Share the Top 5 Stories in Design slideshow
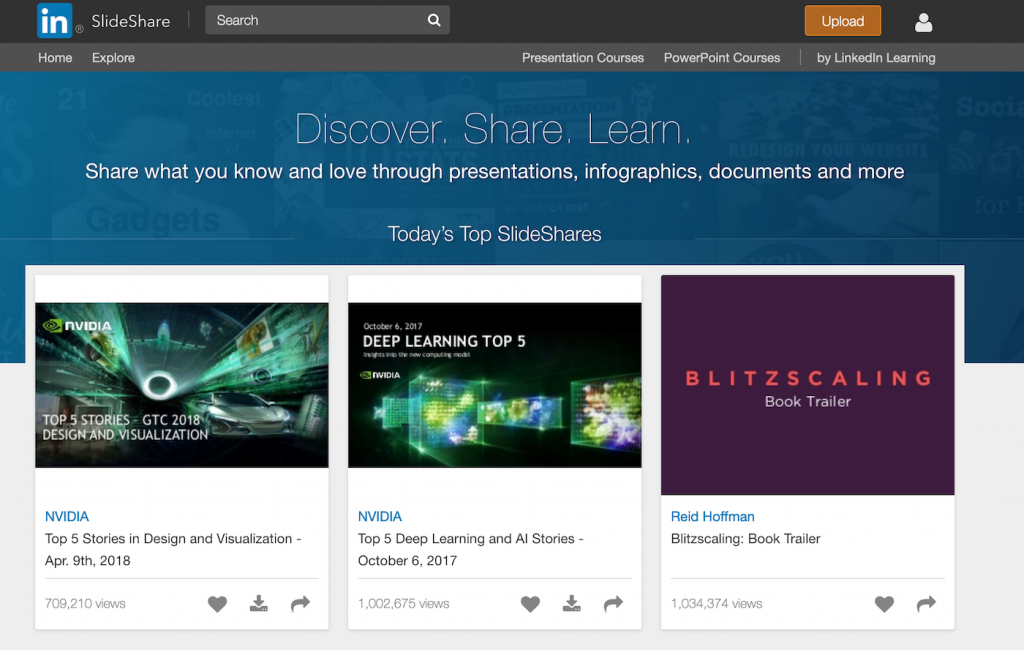The width and height of the screenshot is (1024, 650). click(x=300, y=604)
